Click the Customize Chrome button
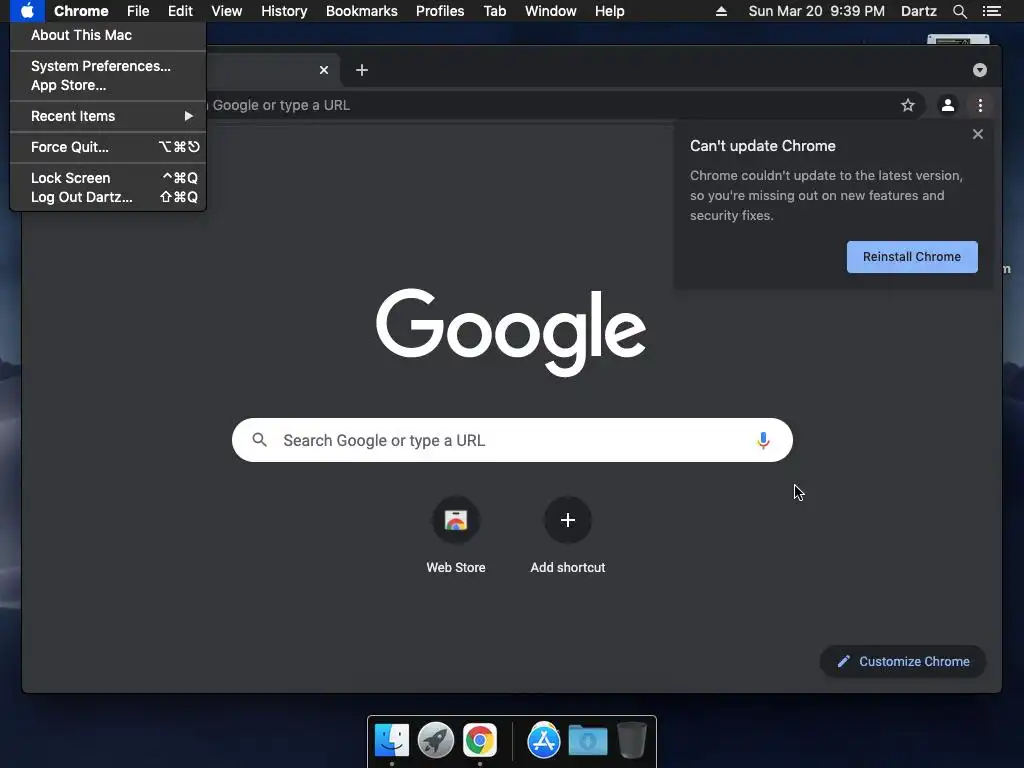The height and width of the screenshot is (768, 1024). (903, 662)
